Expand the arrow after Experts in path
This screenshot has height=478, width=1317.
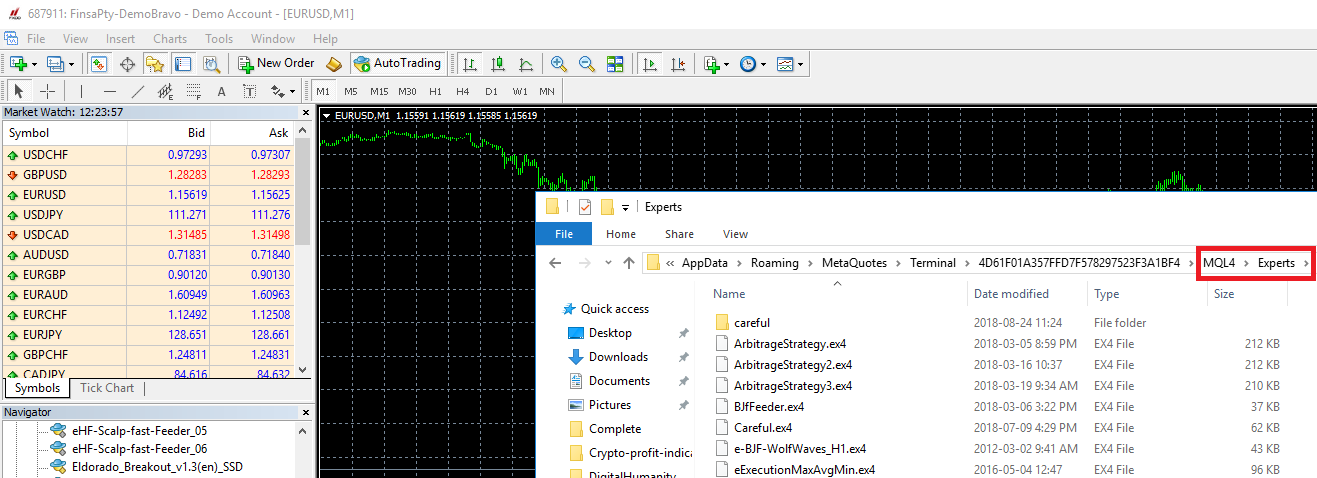point(1306,263)
